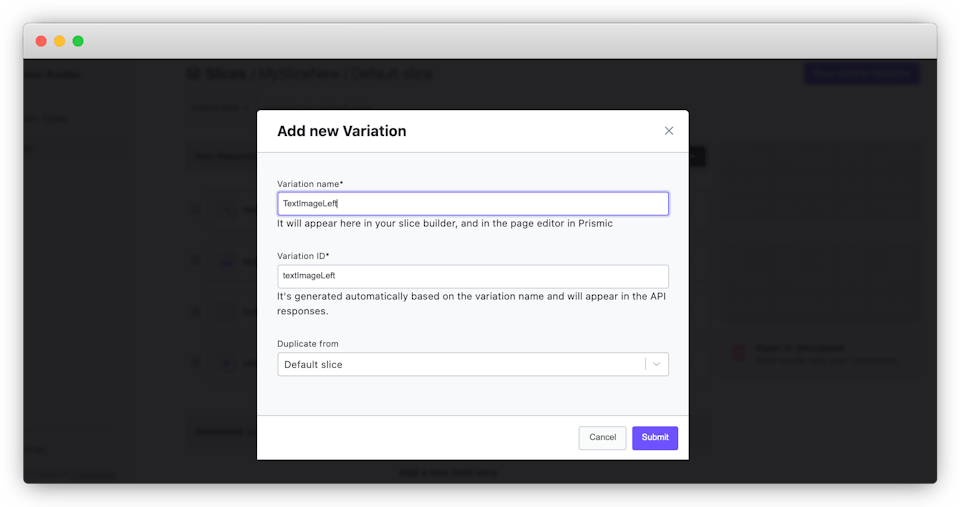Click the Variation name input field
This screenshot has width=960, height=507.
(x=473, y=203)
